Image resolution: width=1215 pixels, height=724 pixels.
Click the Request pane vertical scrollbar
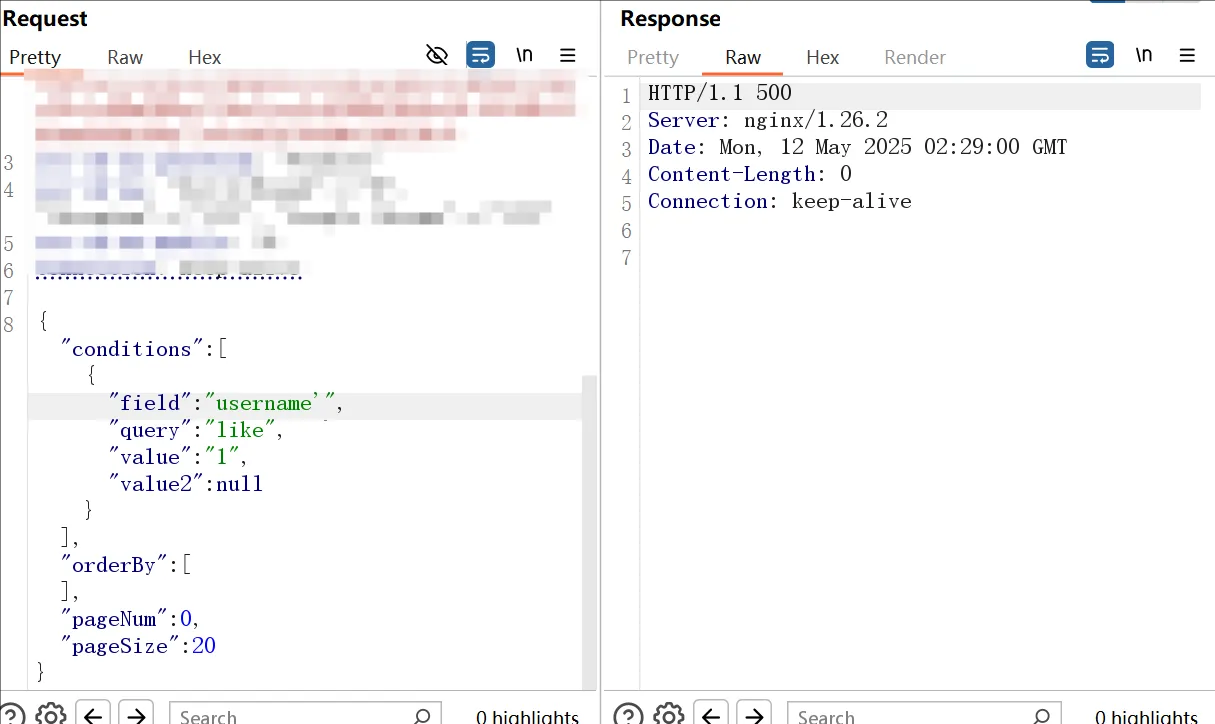(x=589, y=530)
